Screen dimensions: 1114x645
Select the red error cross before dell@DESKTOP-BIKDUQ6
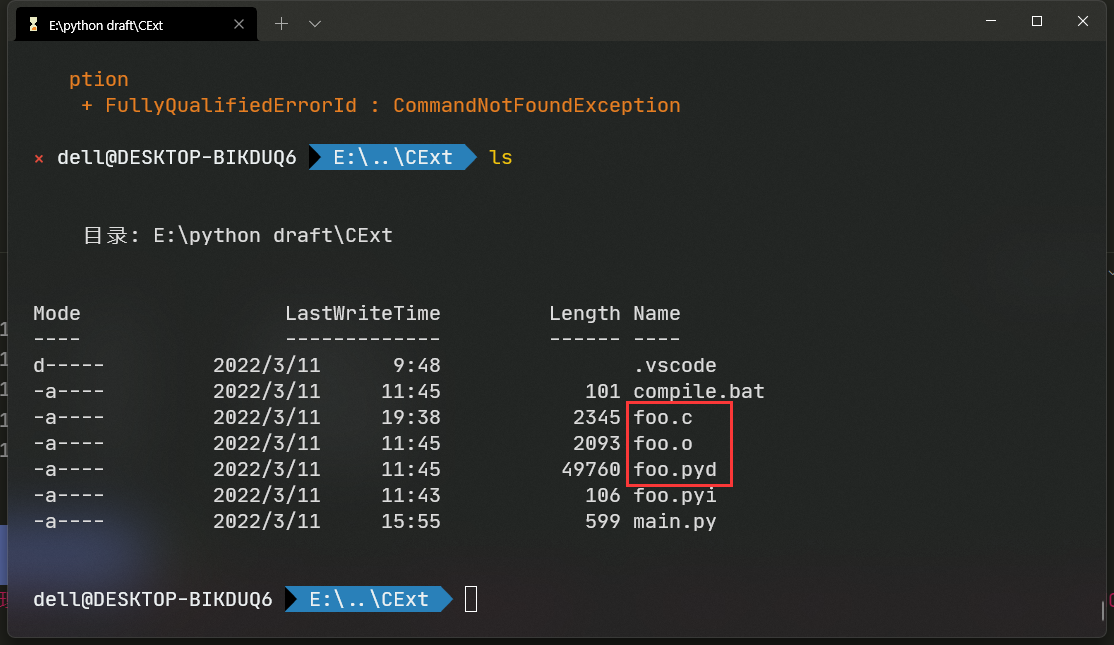pos(38,157)
